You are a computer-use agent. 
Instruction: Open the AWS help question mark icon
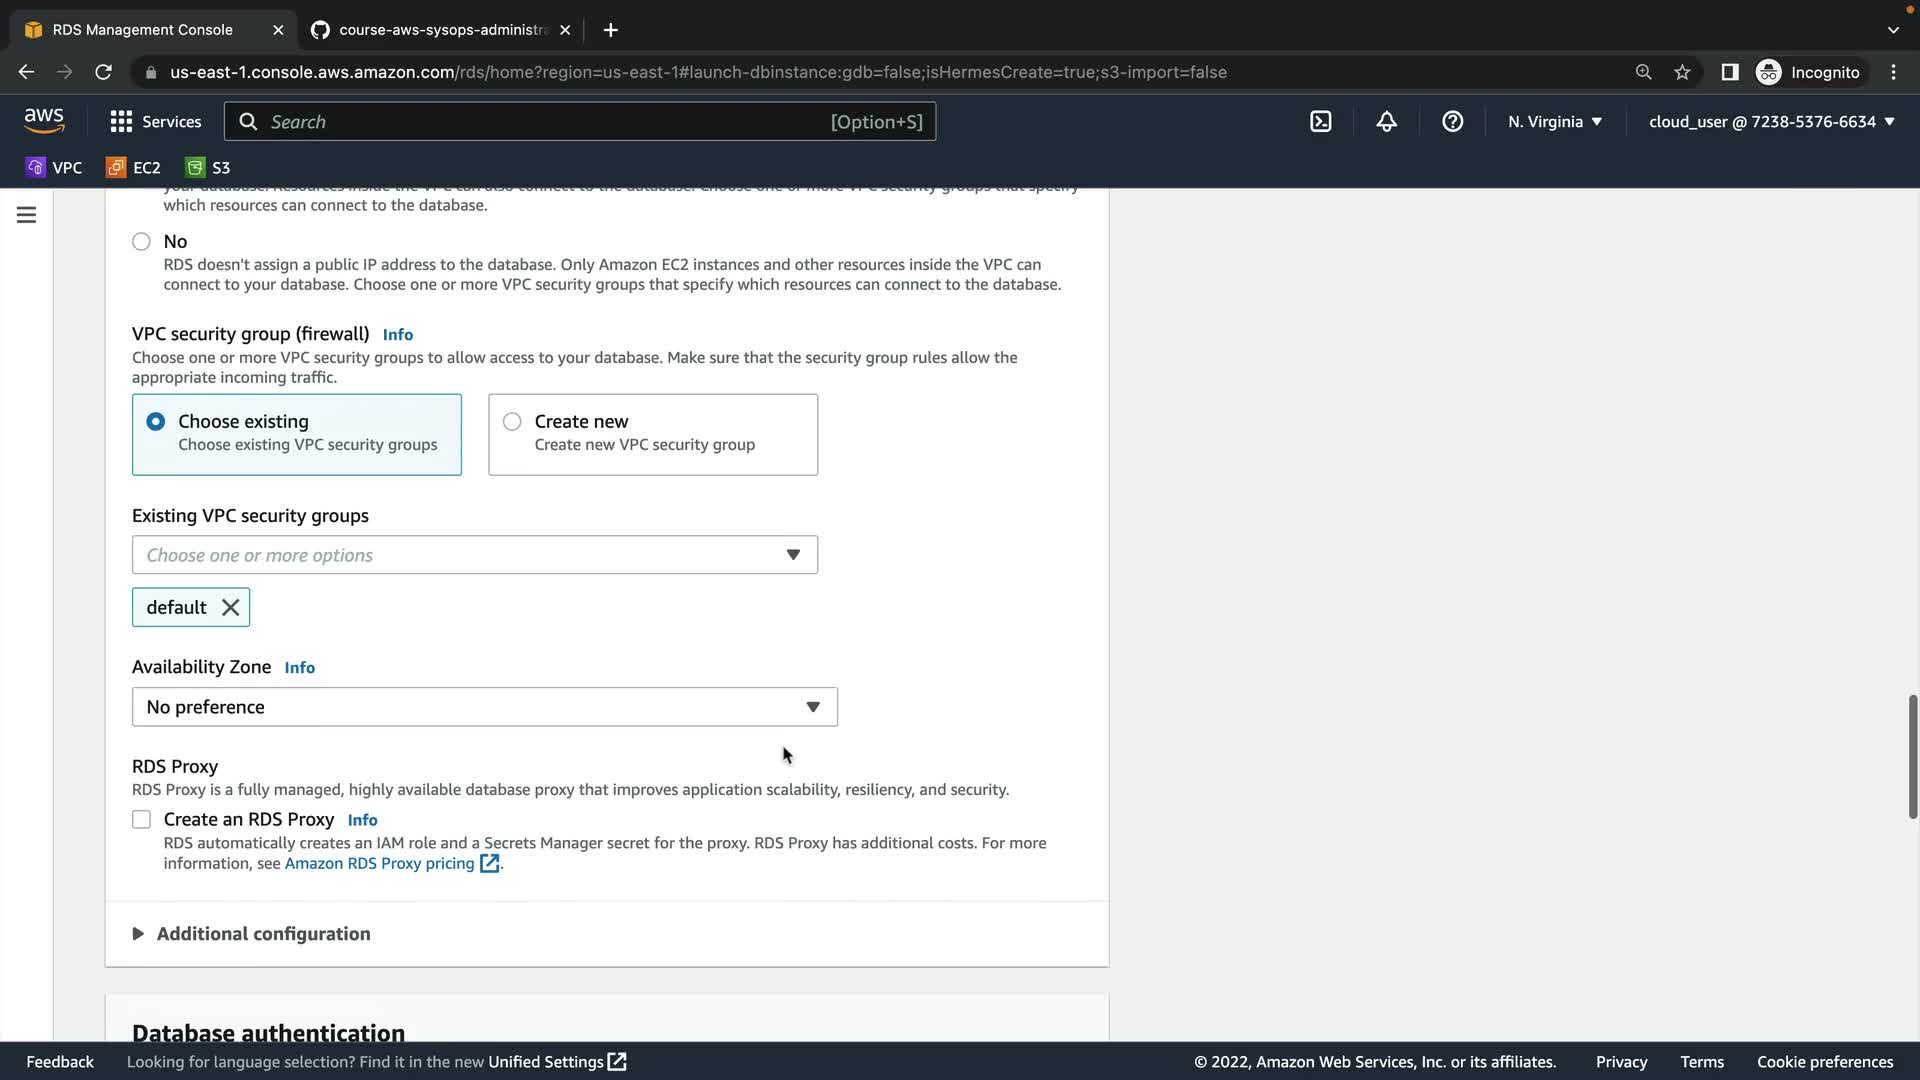coord(1452,121)
